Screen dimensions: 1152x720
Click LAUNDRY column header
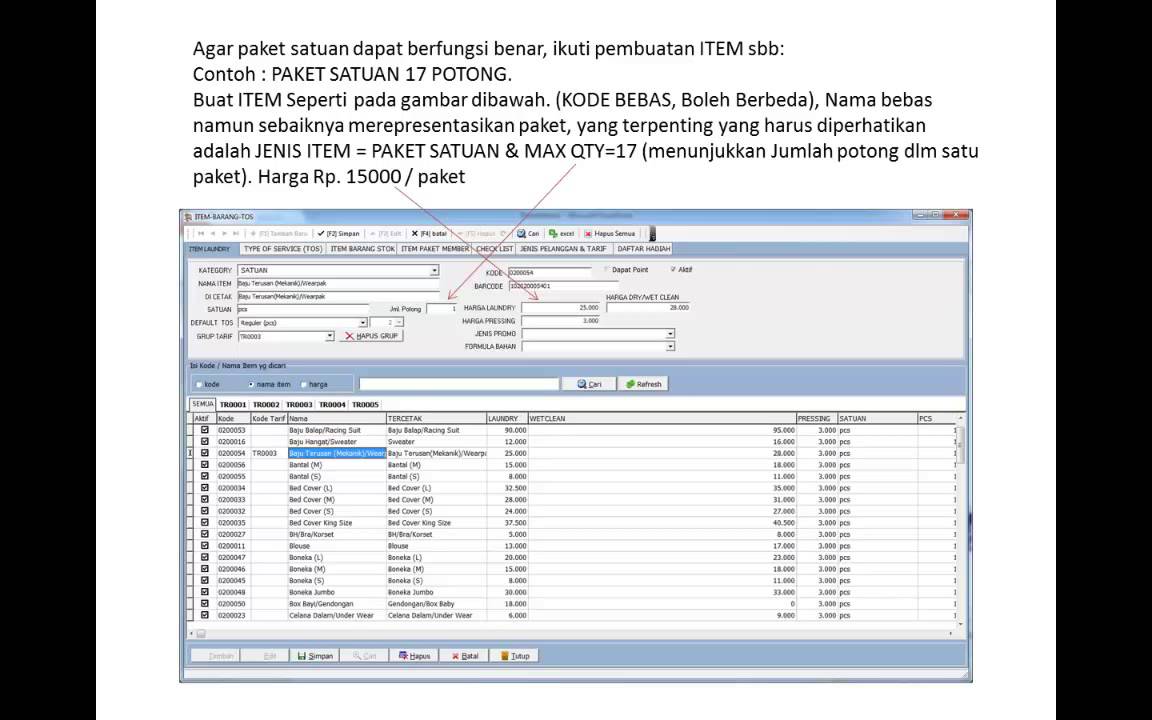click(x=507, y=418)
